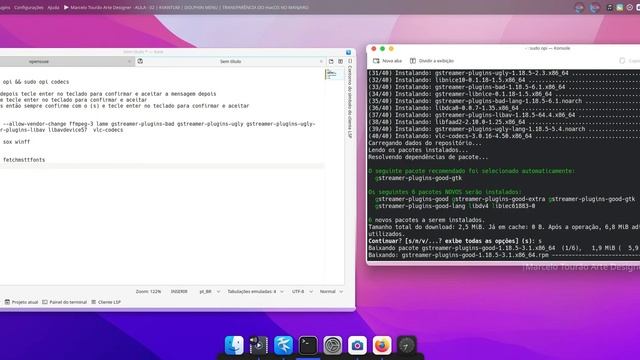Click the Painel do terminal icon
Image resolution: width=640 pixels, height=360 pixels.
[45, 302]
